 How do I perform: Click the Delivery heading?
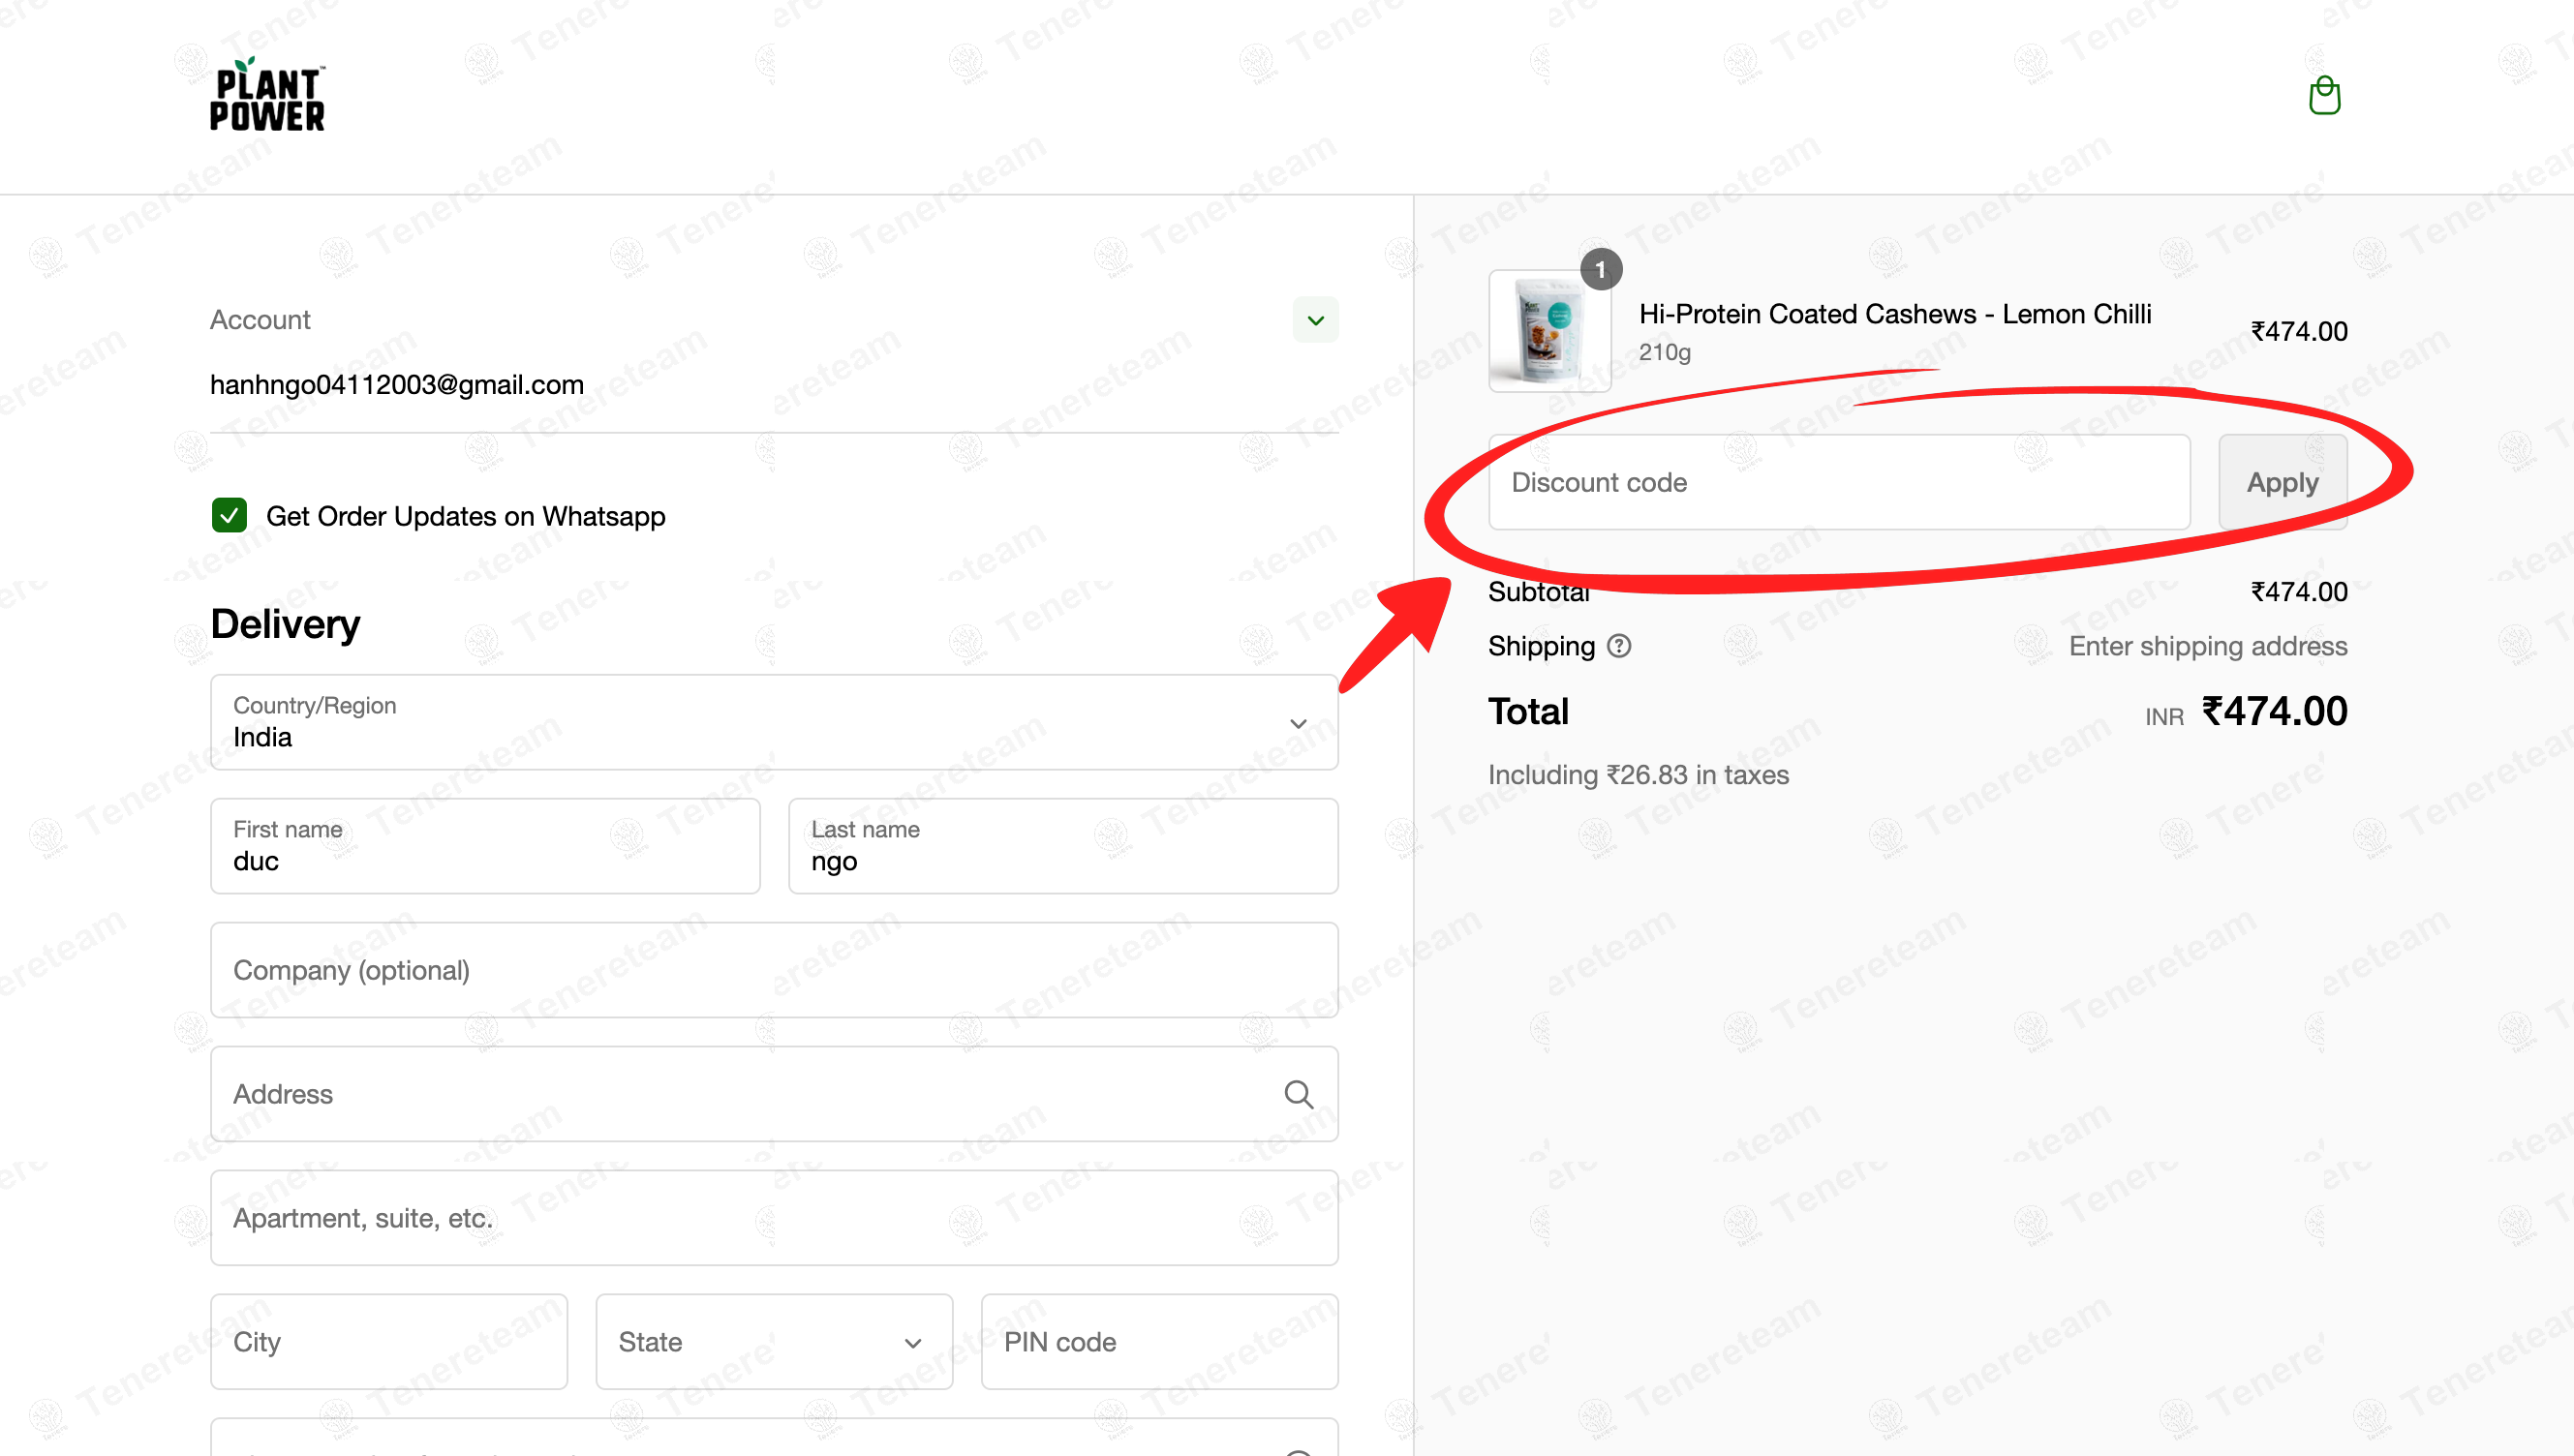click(285, 624)
